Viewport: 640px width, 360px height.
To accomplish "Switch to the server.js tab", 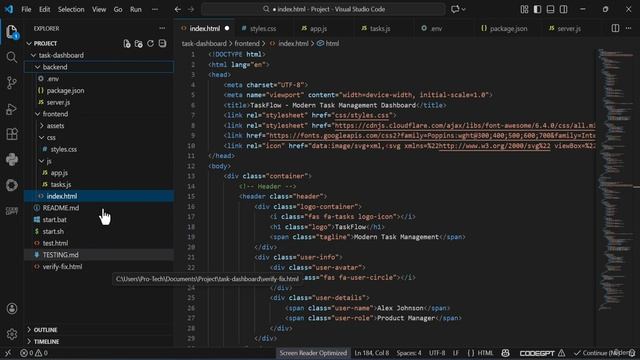I will [569, 28].
